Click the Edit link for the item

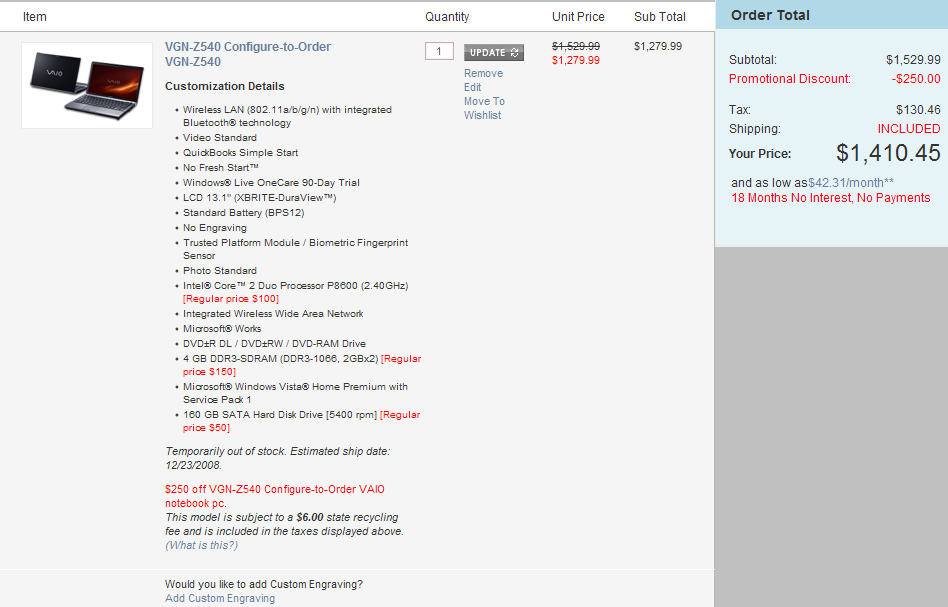click(472, 87)
